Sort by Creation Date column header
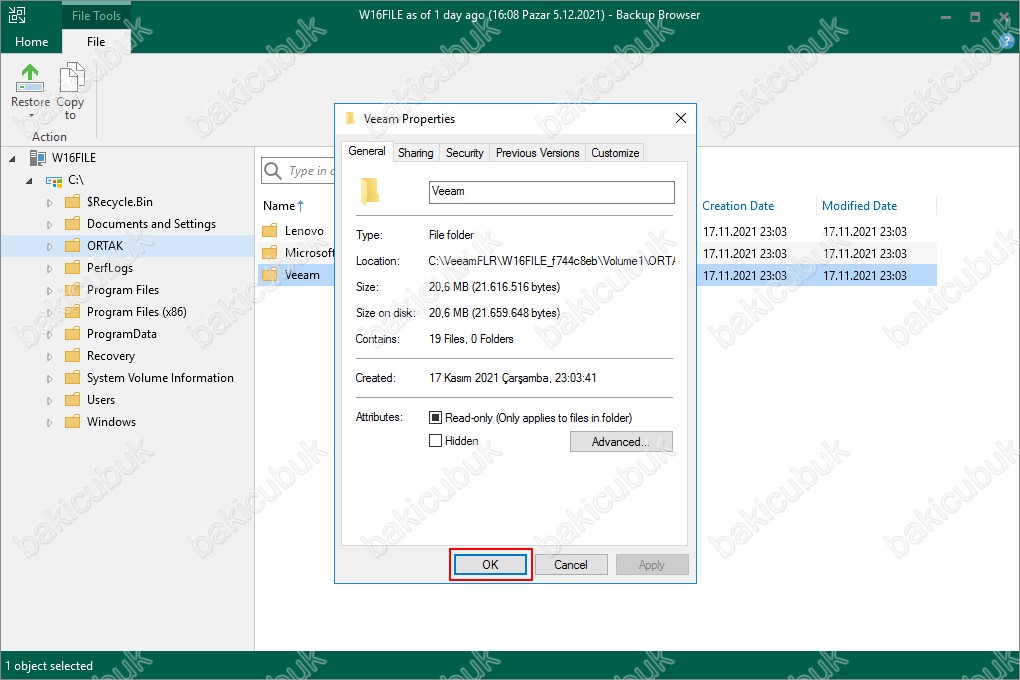 click(x=738, y=206)
